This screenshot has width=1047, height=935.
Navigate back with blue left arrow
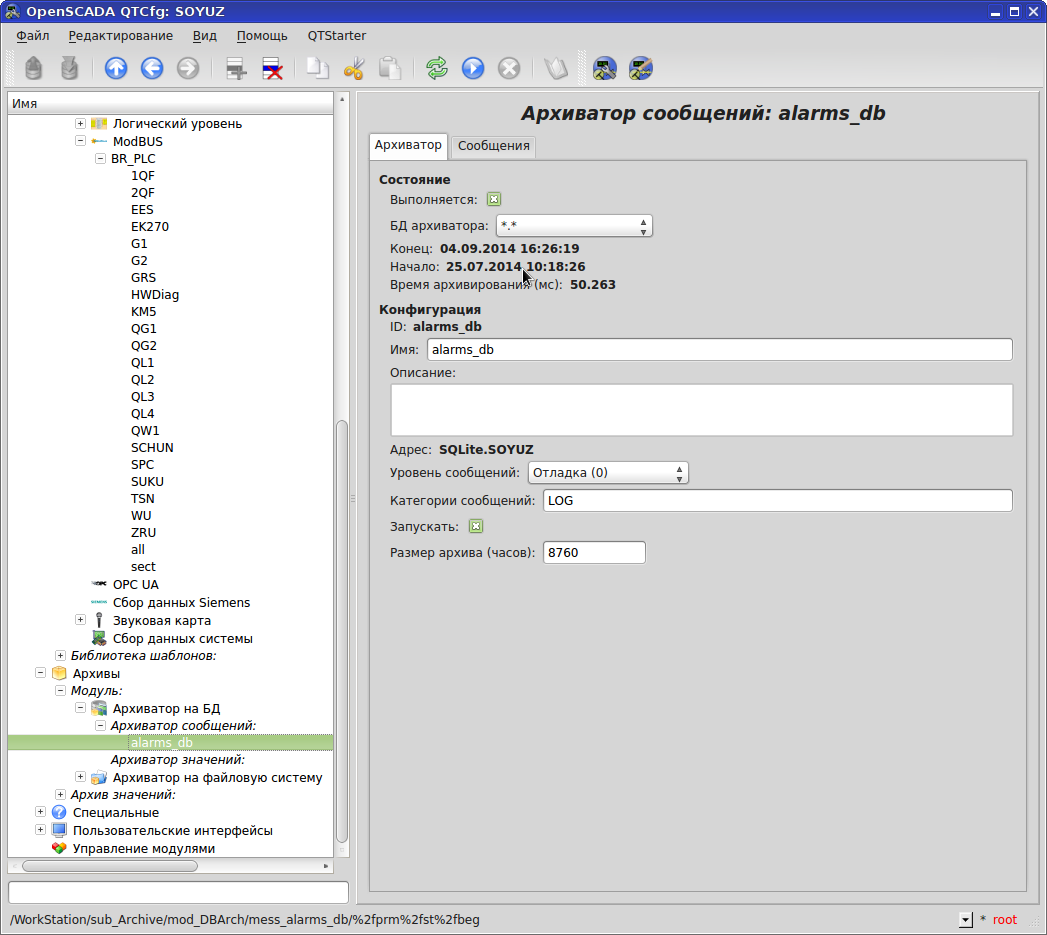click(x=152, y=68)
